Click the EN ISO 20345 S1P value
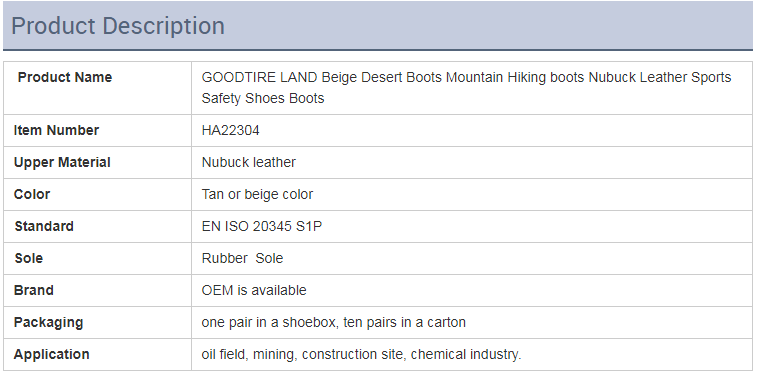The image size is (757, 376). click(262, 226)
